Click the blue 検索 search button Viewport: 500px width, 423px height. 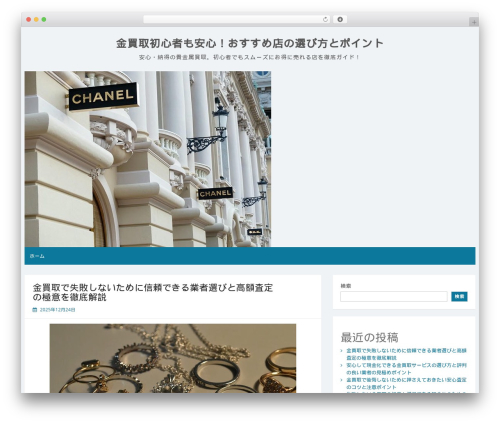(459, 297)
